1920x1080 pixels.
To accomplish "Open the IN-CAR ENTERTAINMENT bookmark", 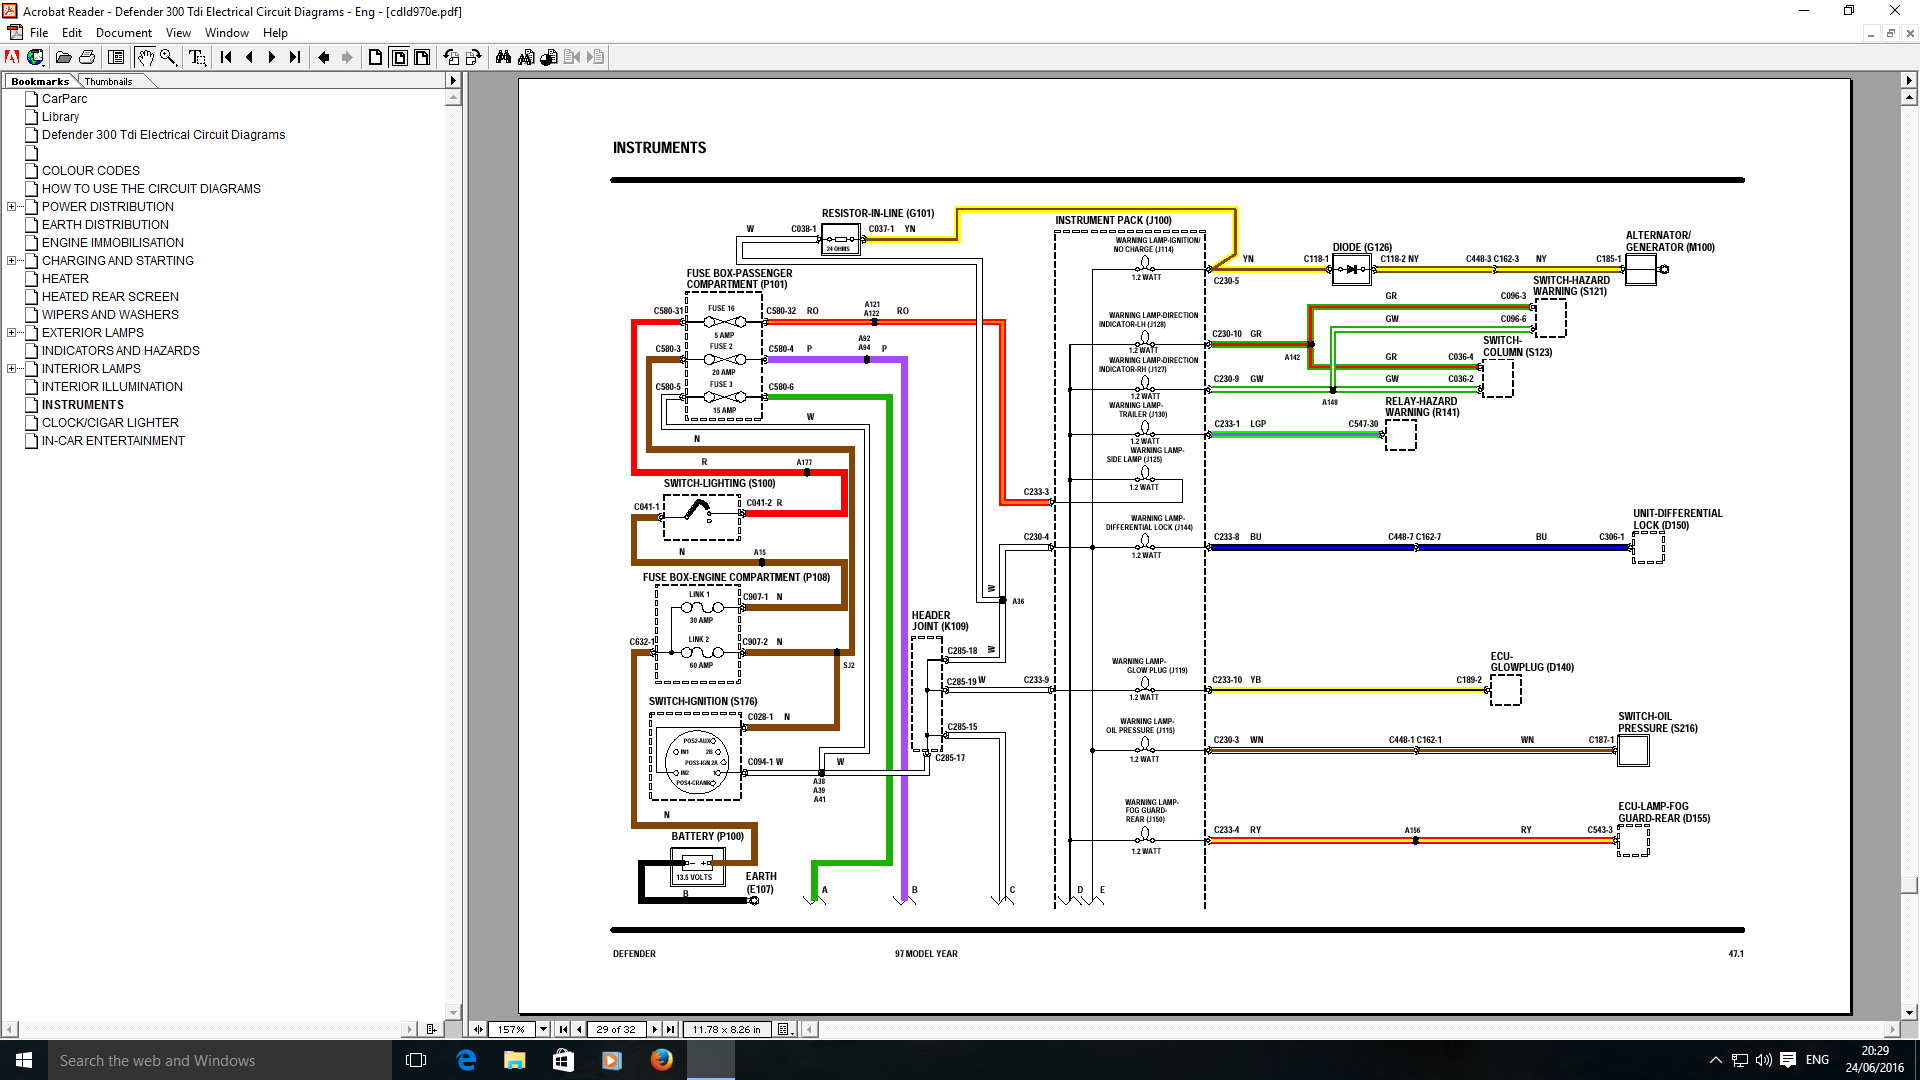I will click(x=113, y=441).
